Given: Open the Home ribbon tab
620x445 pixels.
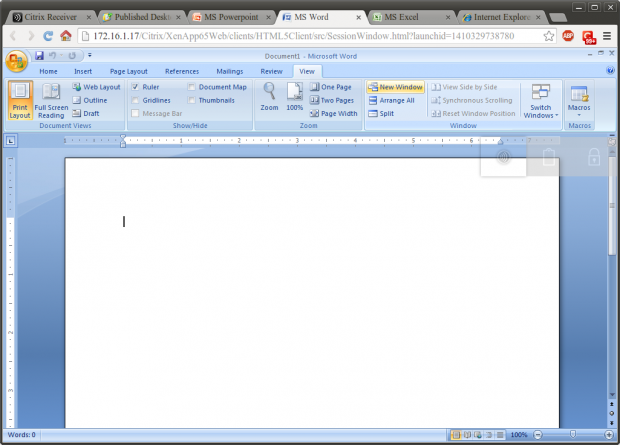Looking at the screenshot, I should click(x=48, y=71).
